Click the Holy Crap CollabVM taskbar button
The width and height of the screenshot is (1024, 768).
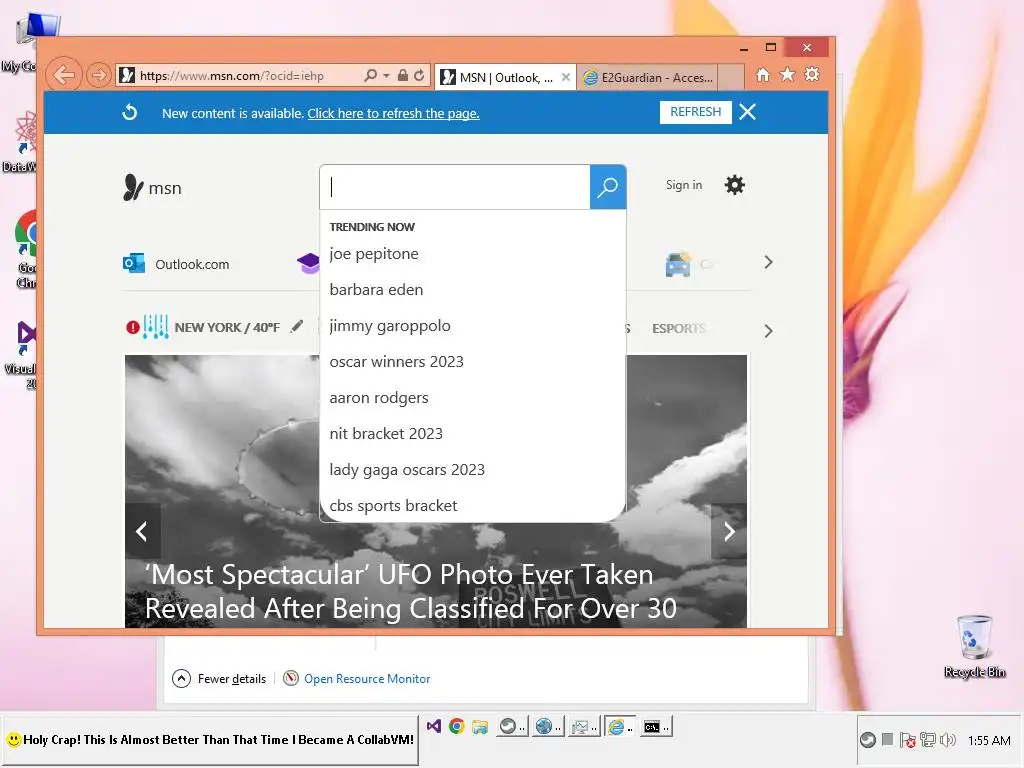tap(210, 740)
